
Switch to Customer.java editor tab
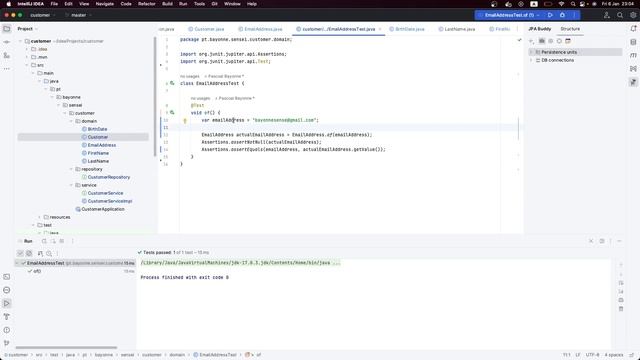(x=206, y=29)
